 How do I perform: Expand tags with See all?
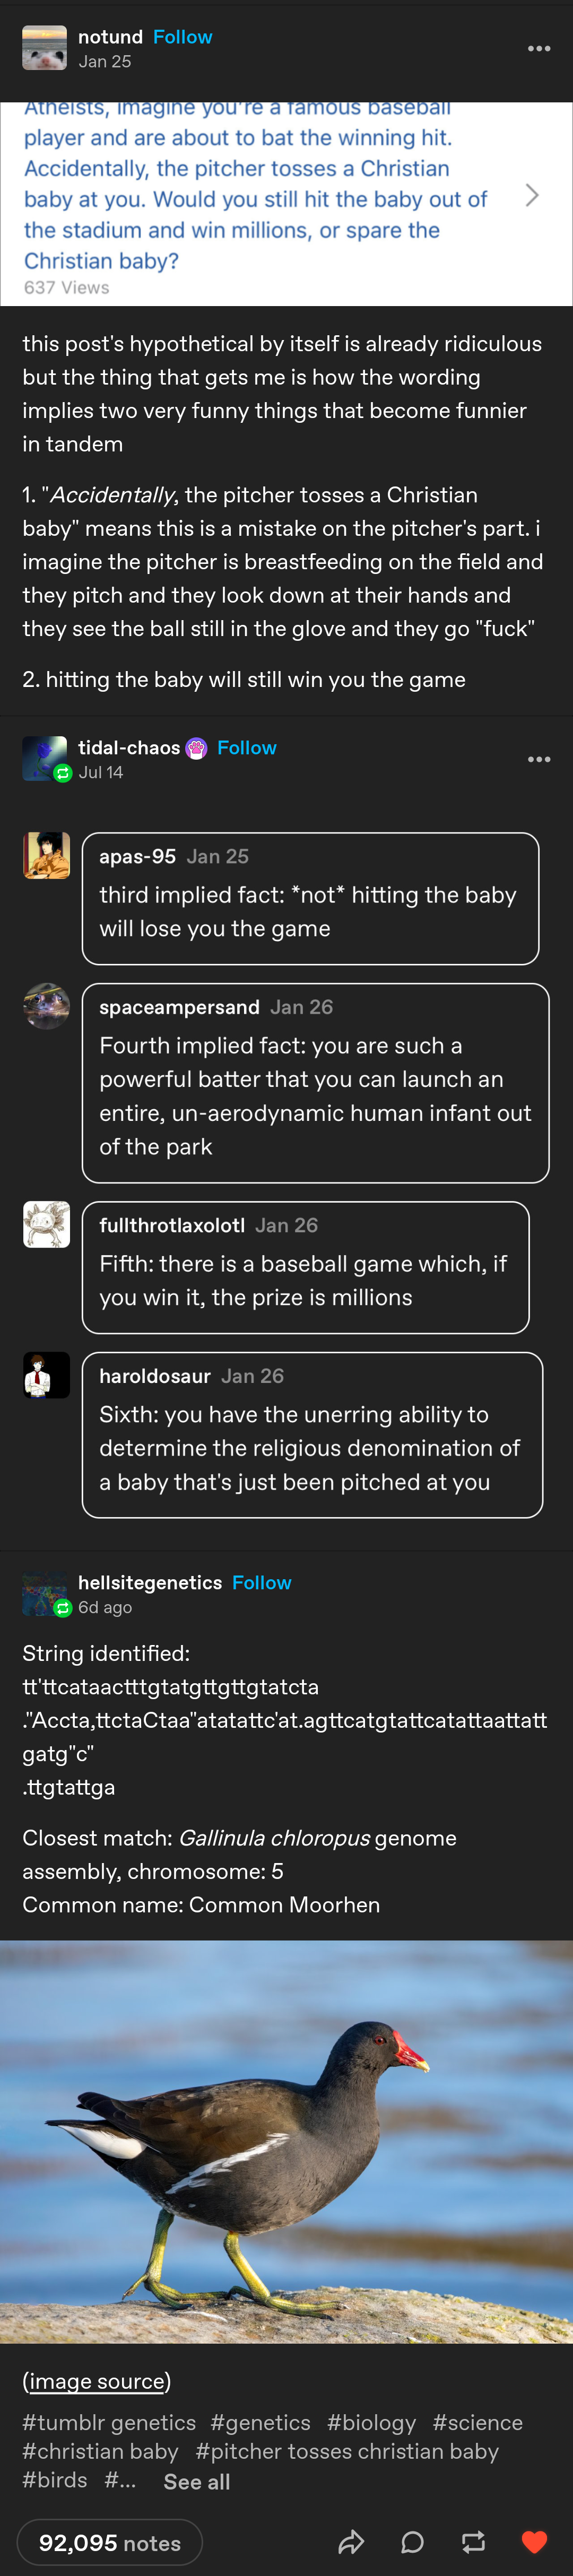pyautogui.click(x=196, y=2481)
